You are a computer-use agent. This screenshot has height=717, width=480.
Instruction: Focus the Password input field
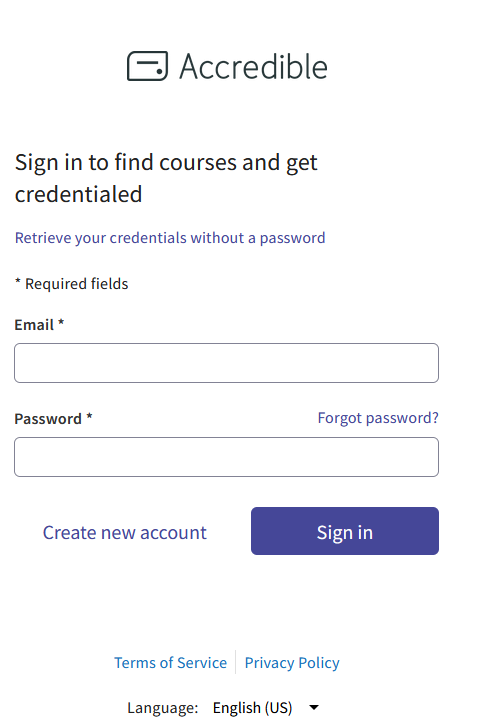[226, 457]
